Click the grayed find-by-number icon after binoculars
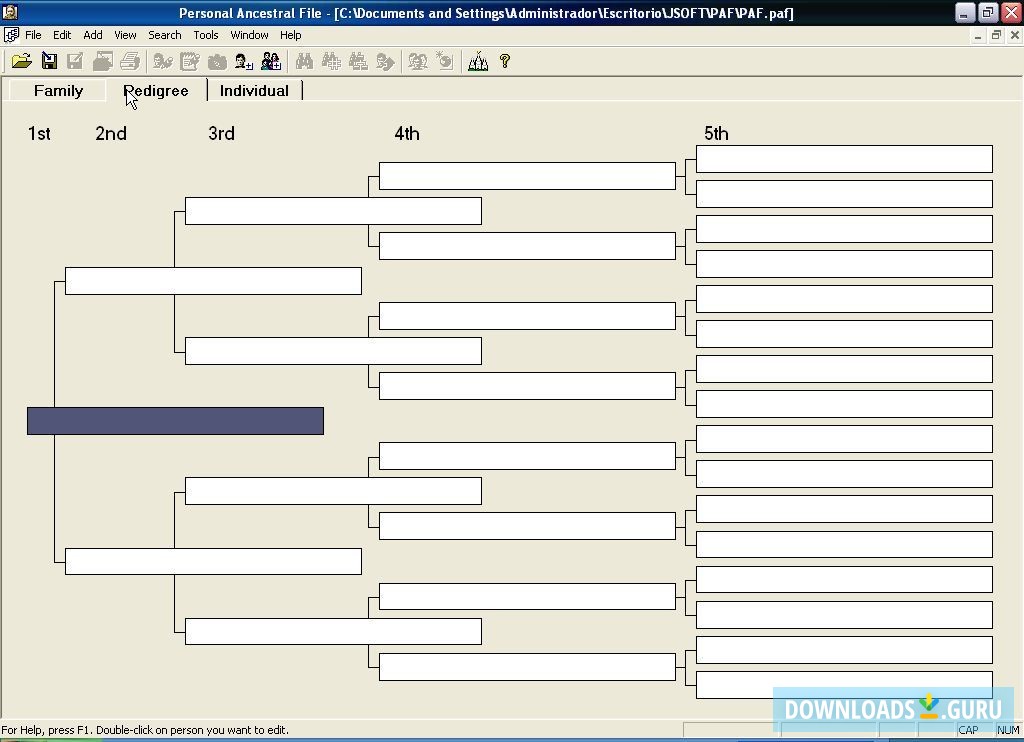Viewport: 1024px width, 742px height. pos(331,61)
